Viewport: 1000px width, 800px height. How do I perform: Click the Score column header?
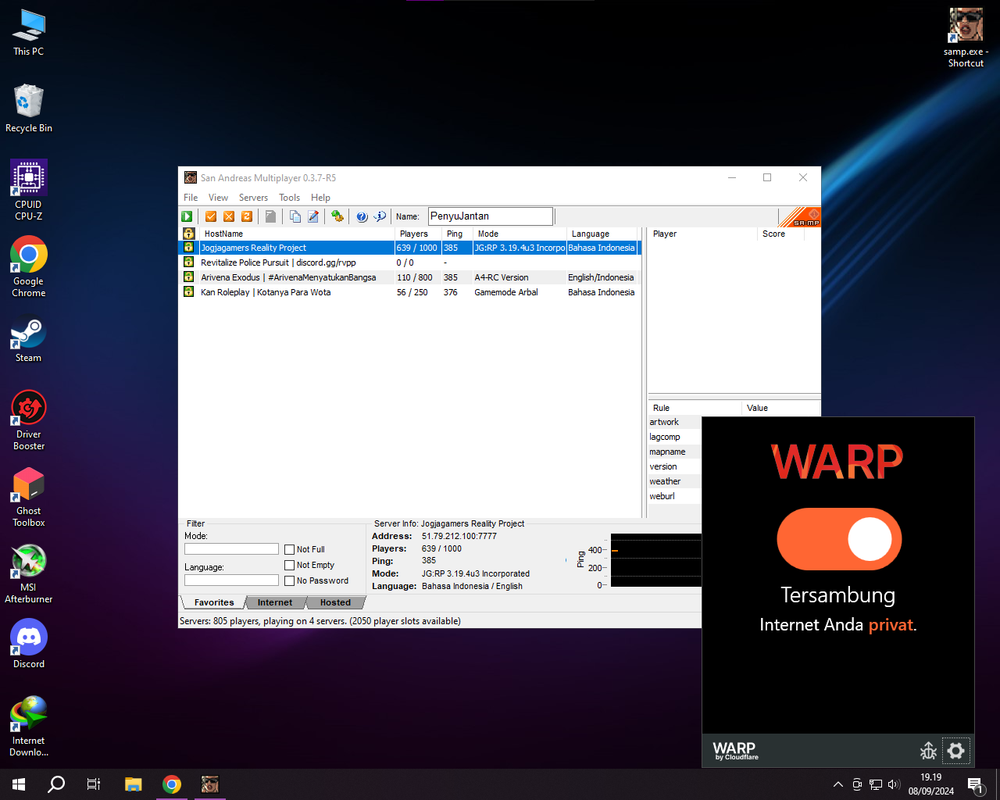point(781,233)
